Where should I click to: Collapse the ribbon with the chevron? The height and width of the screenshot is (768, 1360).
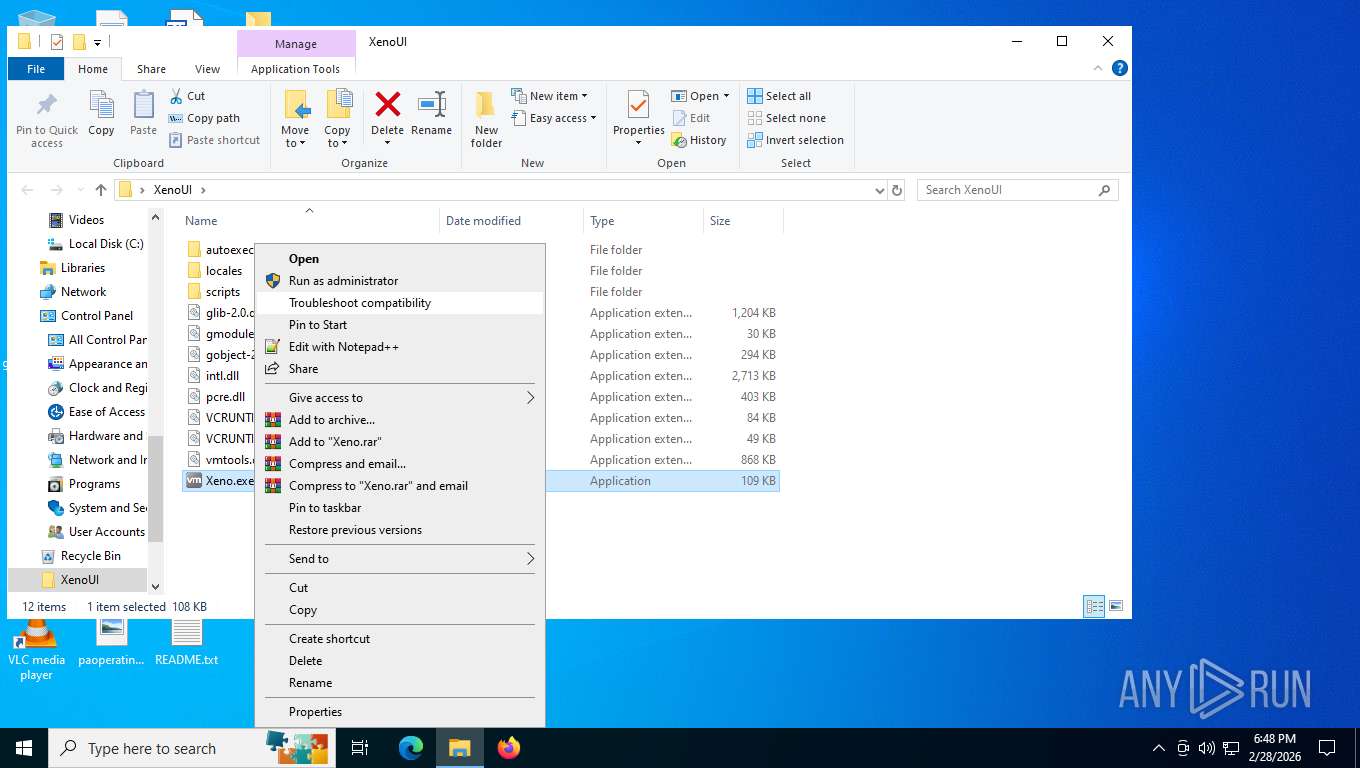(x=1098, y=68)
